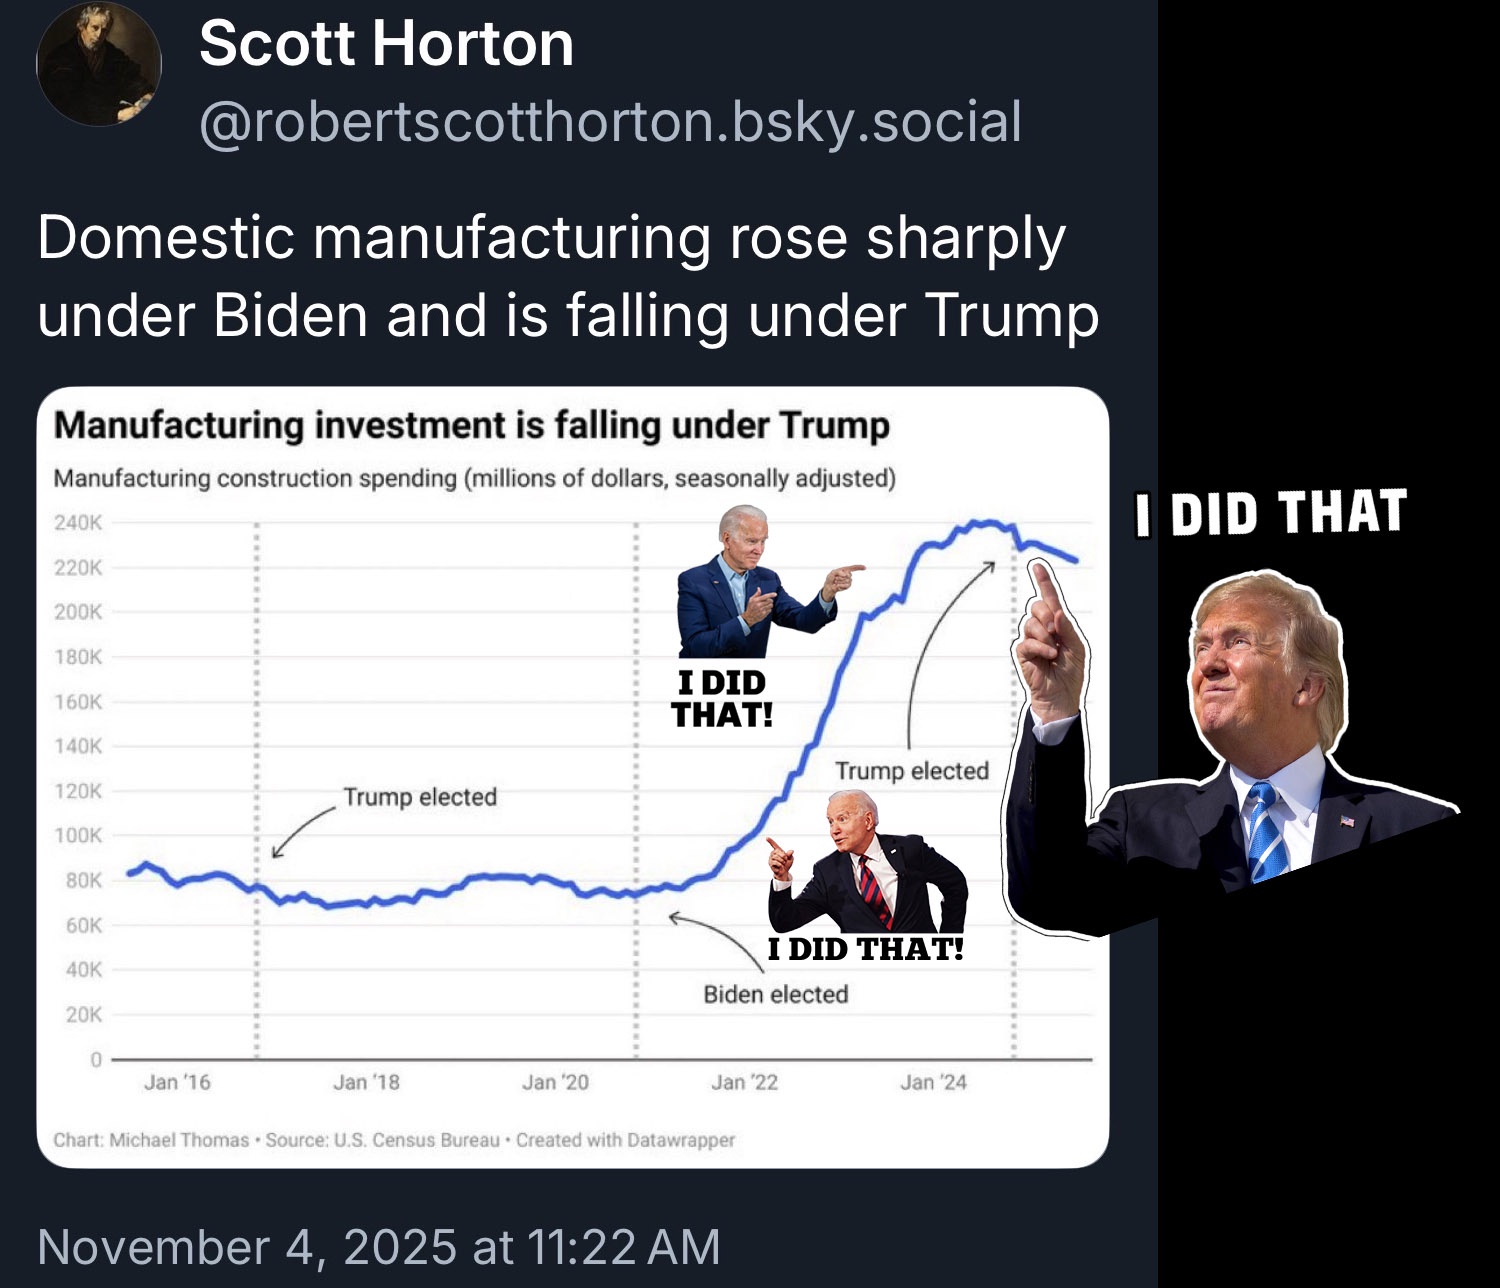Click the 'Biden elected' annotation label
The width and height of the screenshot is (1500, 1288).
pos(775,994)
